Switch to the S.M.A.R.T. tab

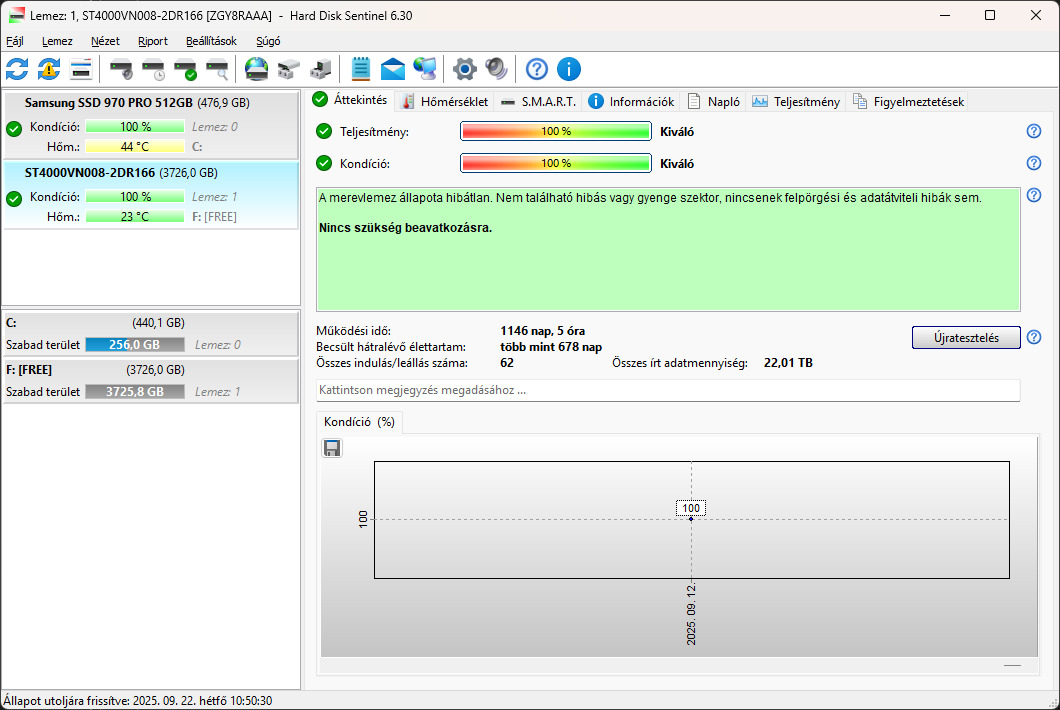click(x=538, y=101)
